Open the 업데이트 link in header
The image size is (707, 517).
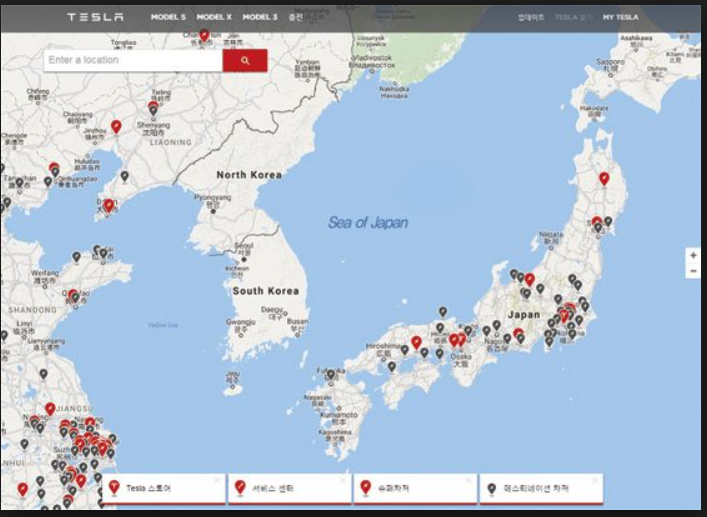coord(531,17)
